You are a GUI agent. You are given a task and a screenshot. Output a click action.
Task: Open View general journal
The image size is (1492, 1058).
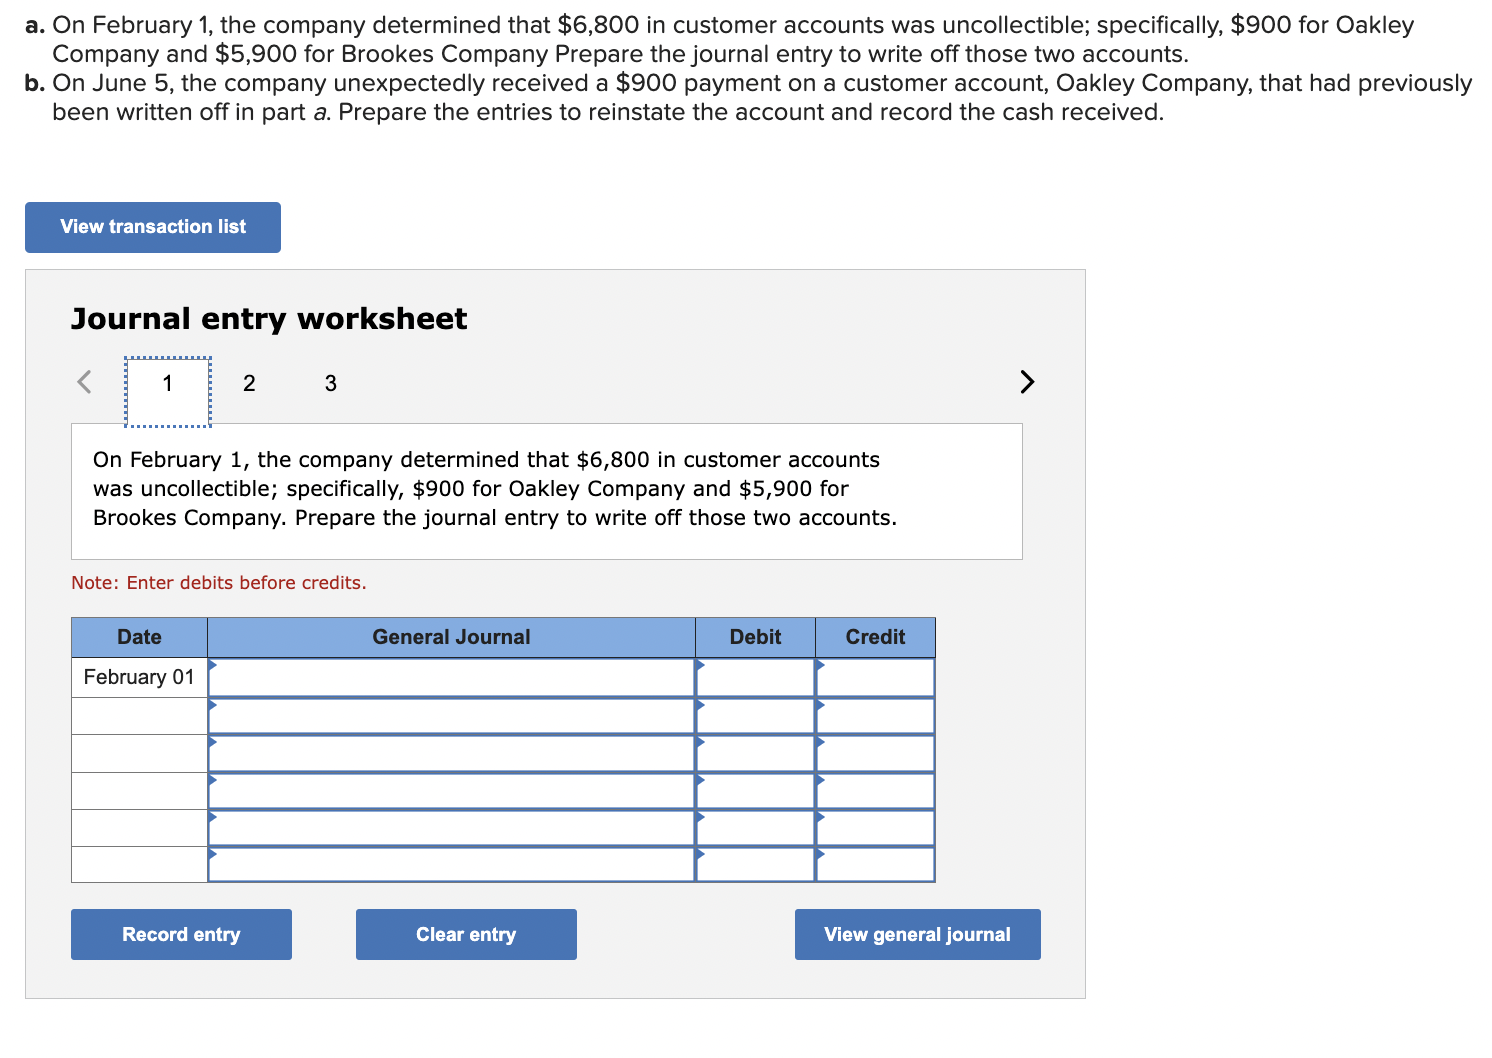coord(917,934)
